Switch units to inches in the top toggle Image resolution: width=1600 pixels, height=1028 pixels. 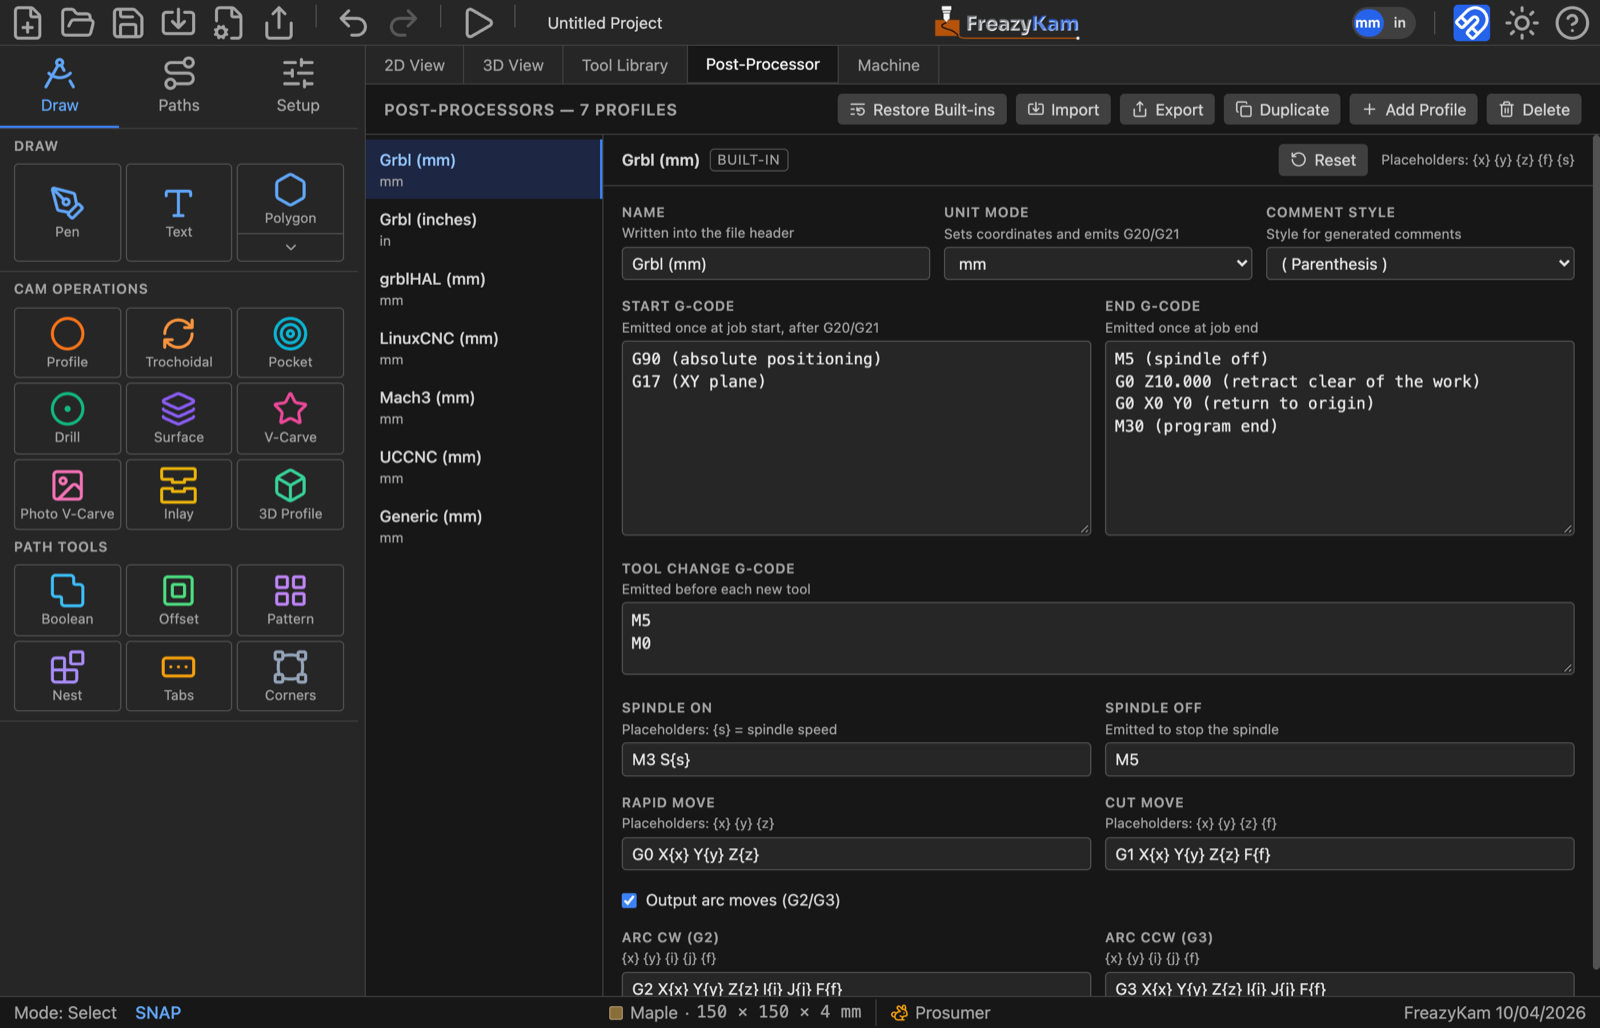[x=1399, y=23]
